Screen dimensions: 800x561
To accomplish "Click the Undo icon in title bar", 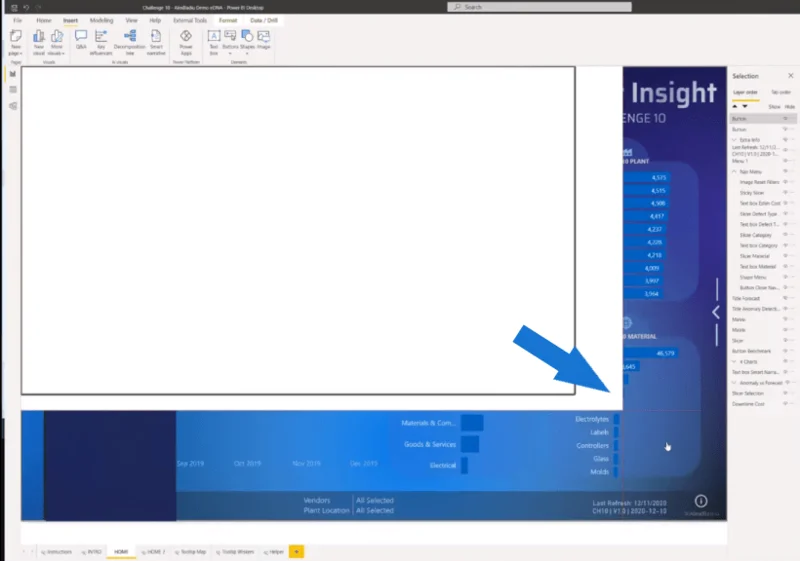I will pyautogui.click(x=26, y=7).
